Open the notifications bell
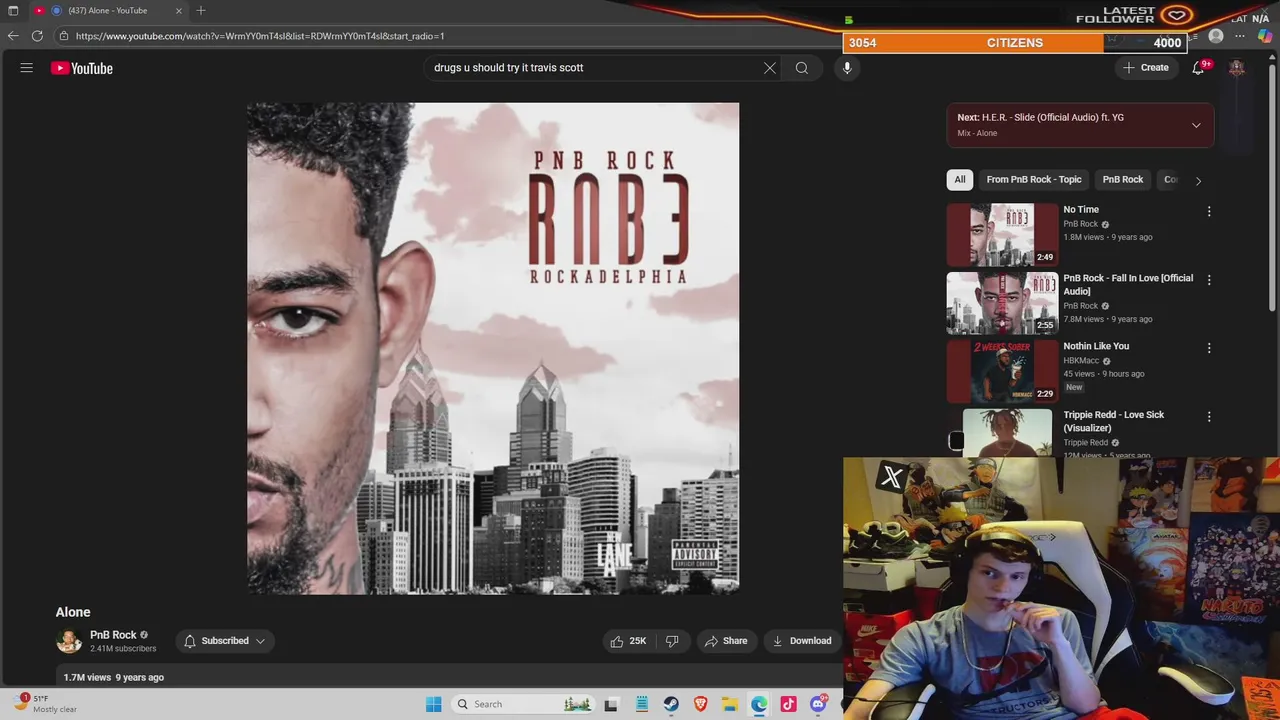 coord(1198,68)
